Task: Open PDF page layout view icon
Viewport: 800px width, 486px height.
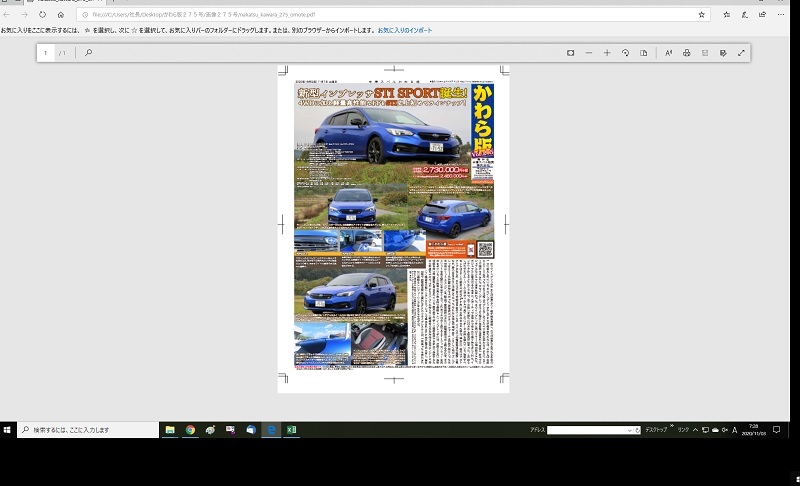Action: click(x=643, y=53)
